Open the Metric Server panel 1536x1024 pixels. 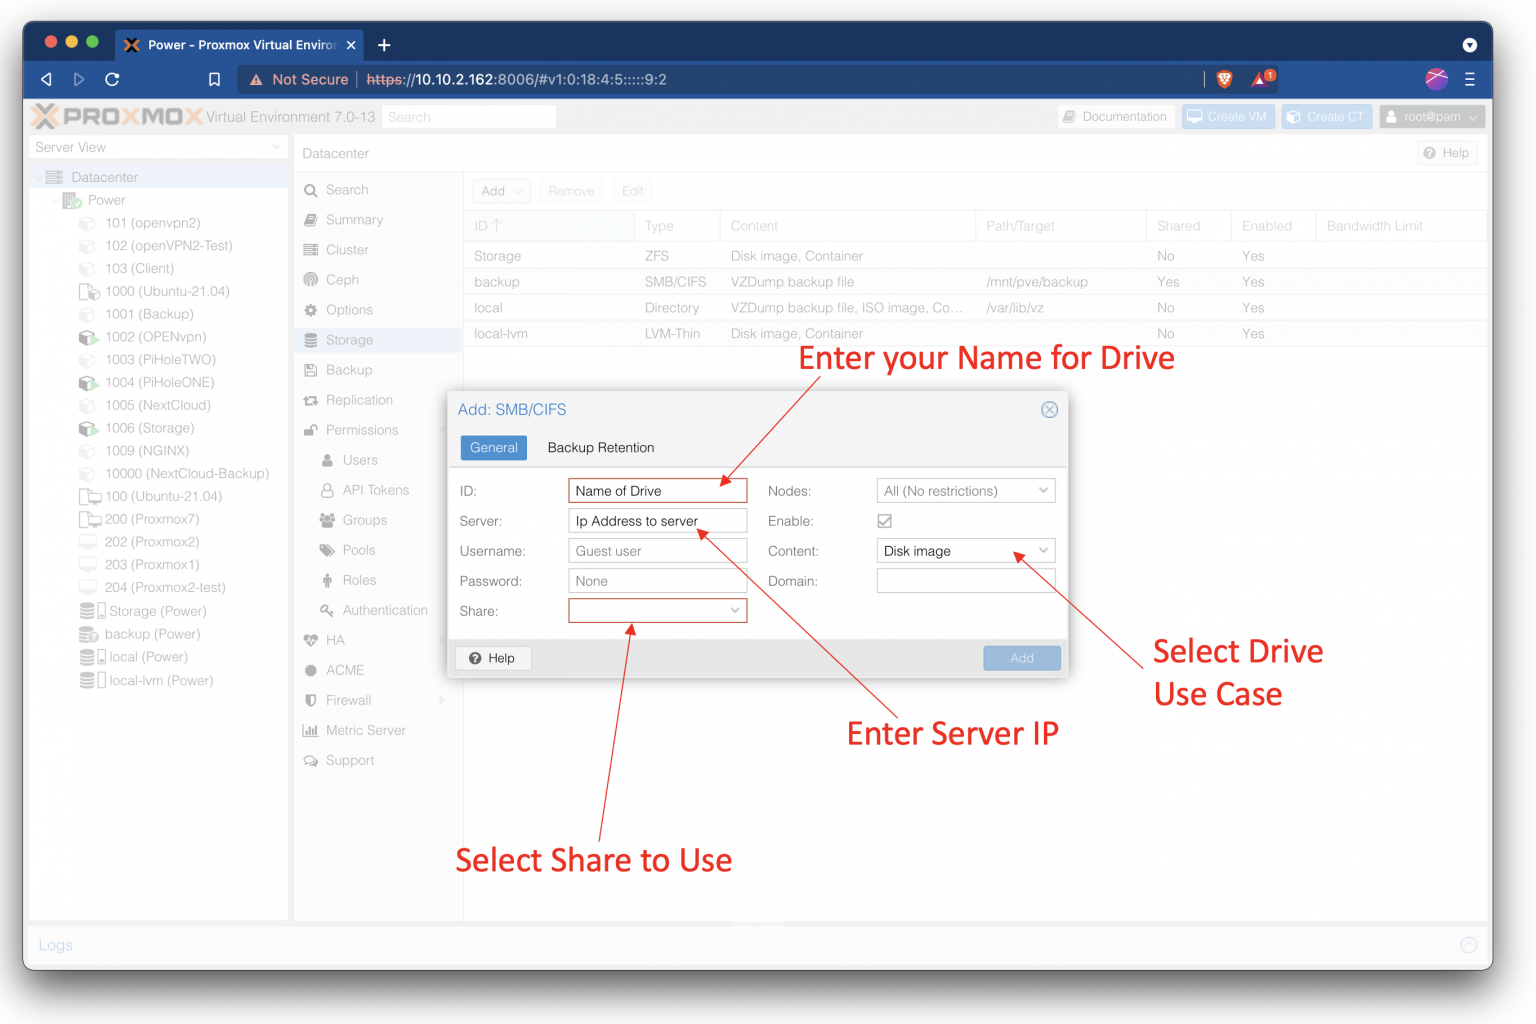pyautogui.click(x=364, y=730)
